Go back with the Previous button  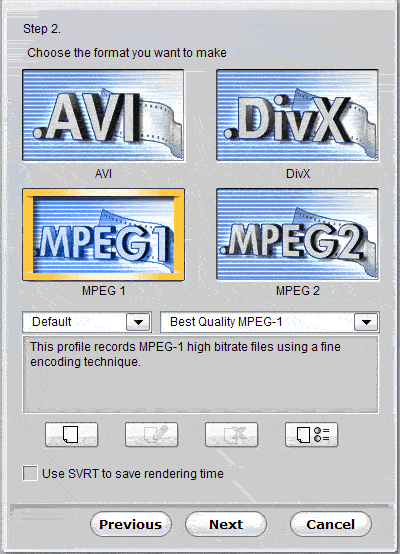[131, 524]
